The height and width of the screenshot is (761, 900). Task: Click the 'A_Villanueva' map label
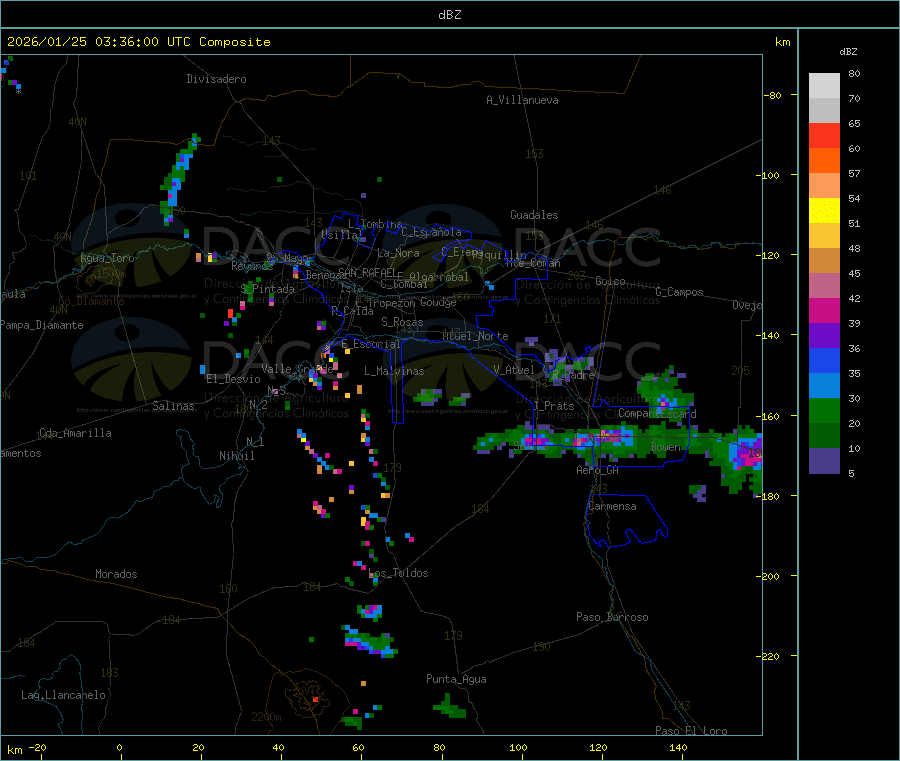click(522, 100)
